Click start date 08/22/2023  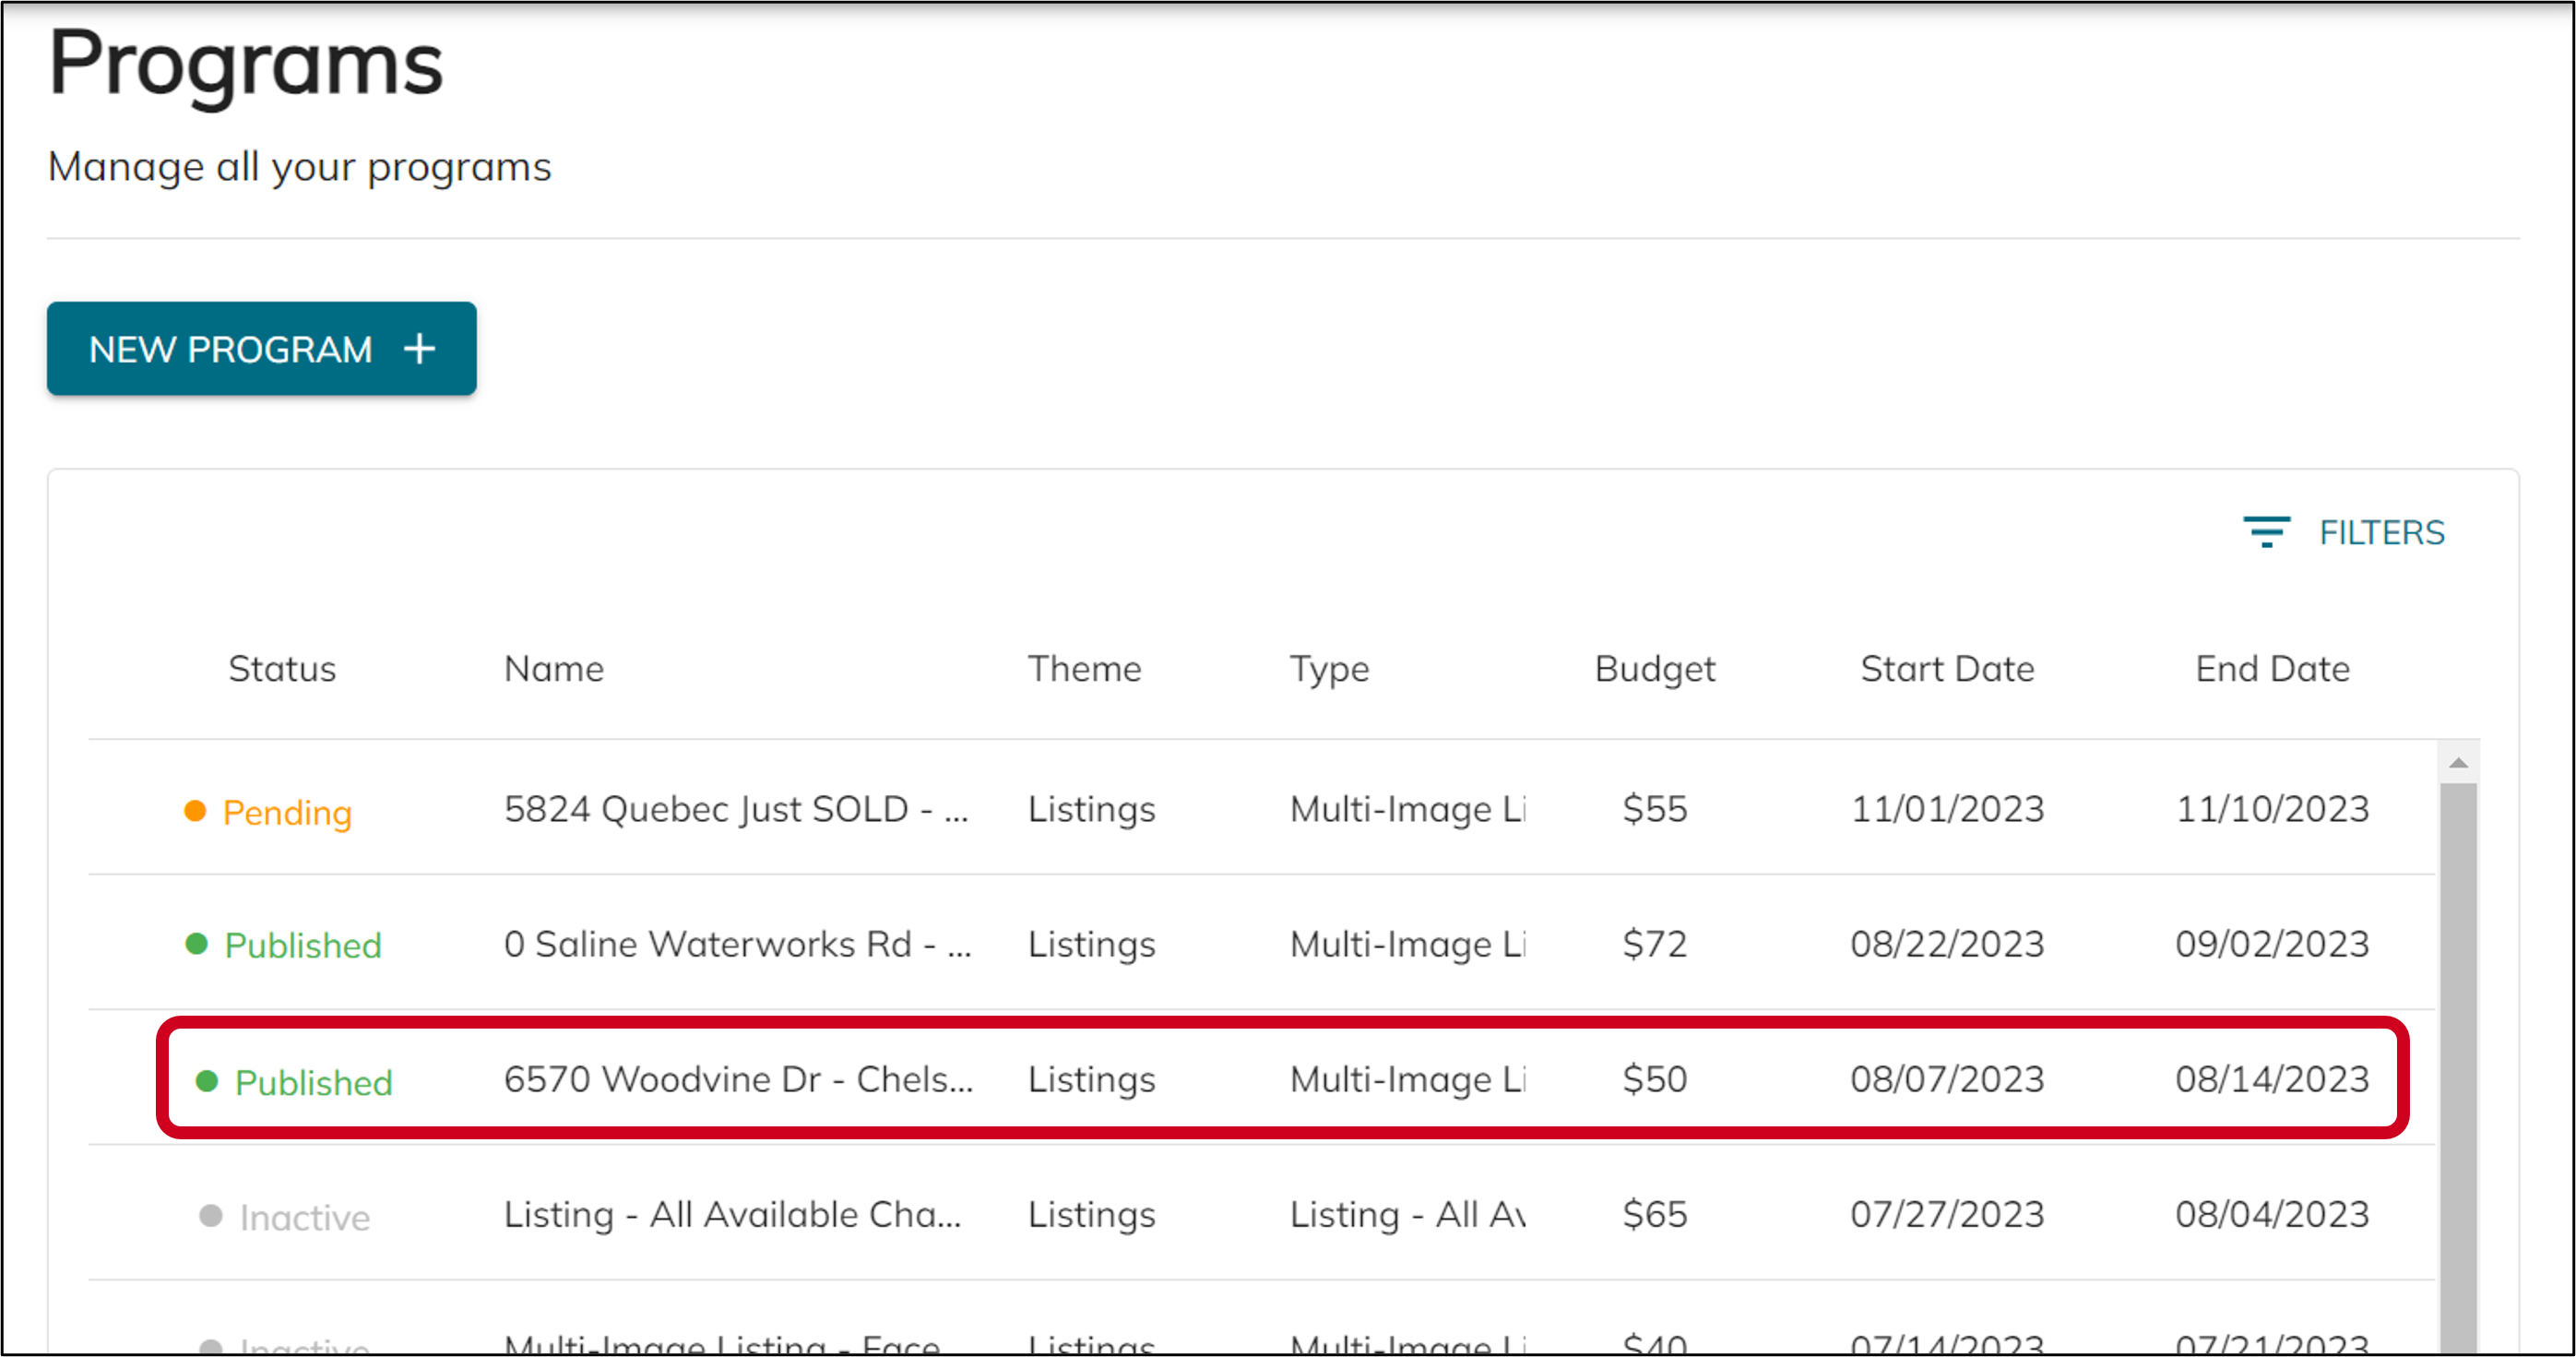(1947, 943)
